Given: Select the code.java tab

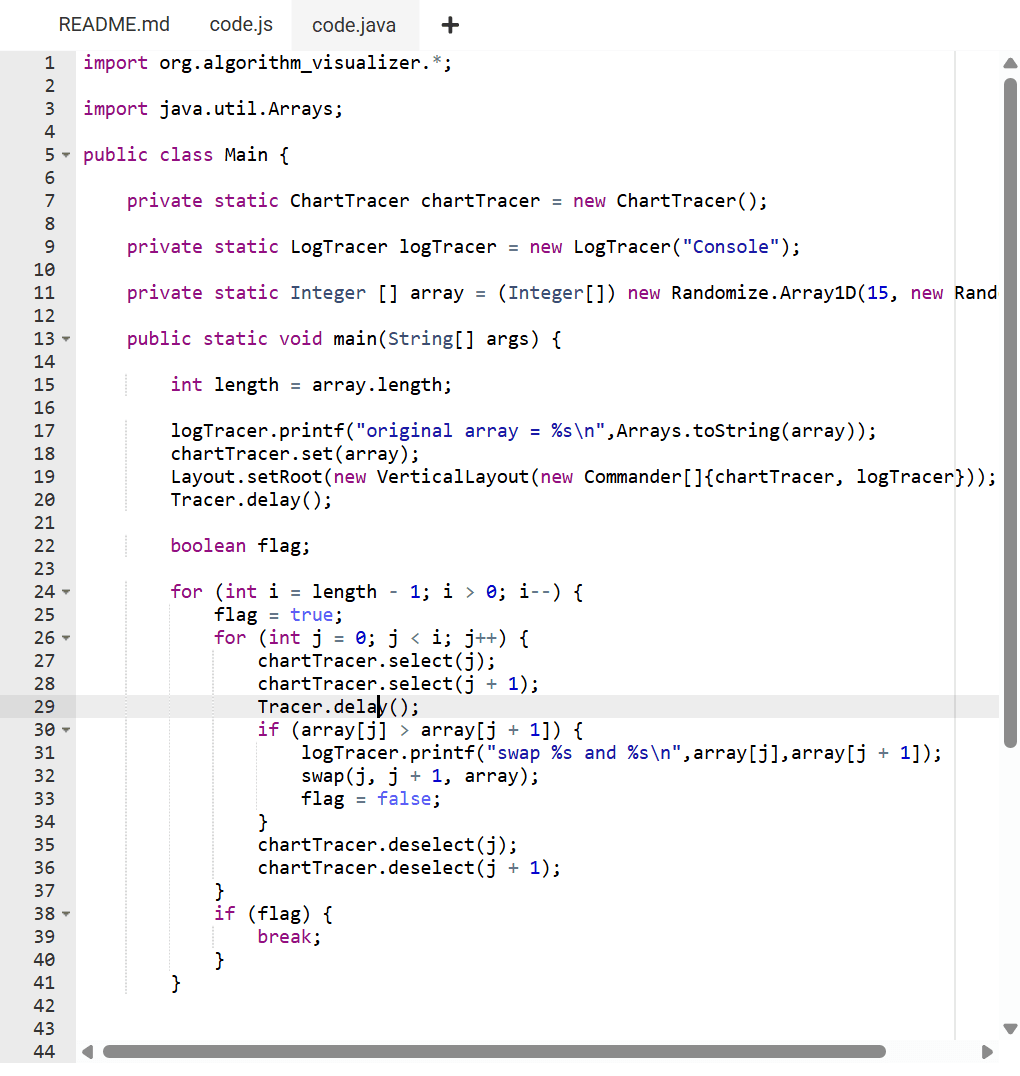Looking at the screenshot, I should tap(354, 25).
